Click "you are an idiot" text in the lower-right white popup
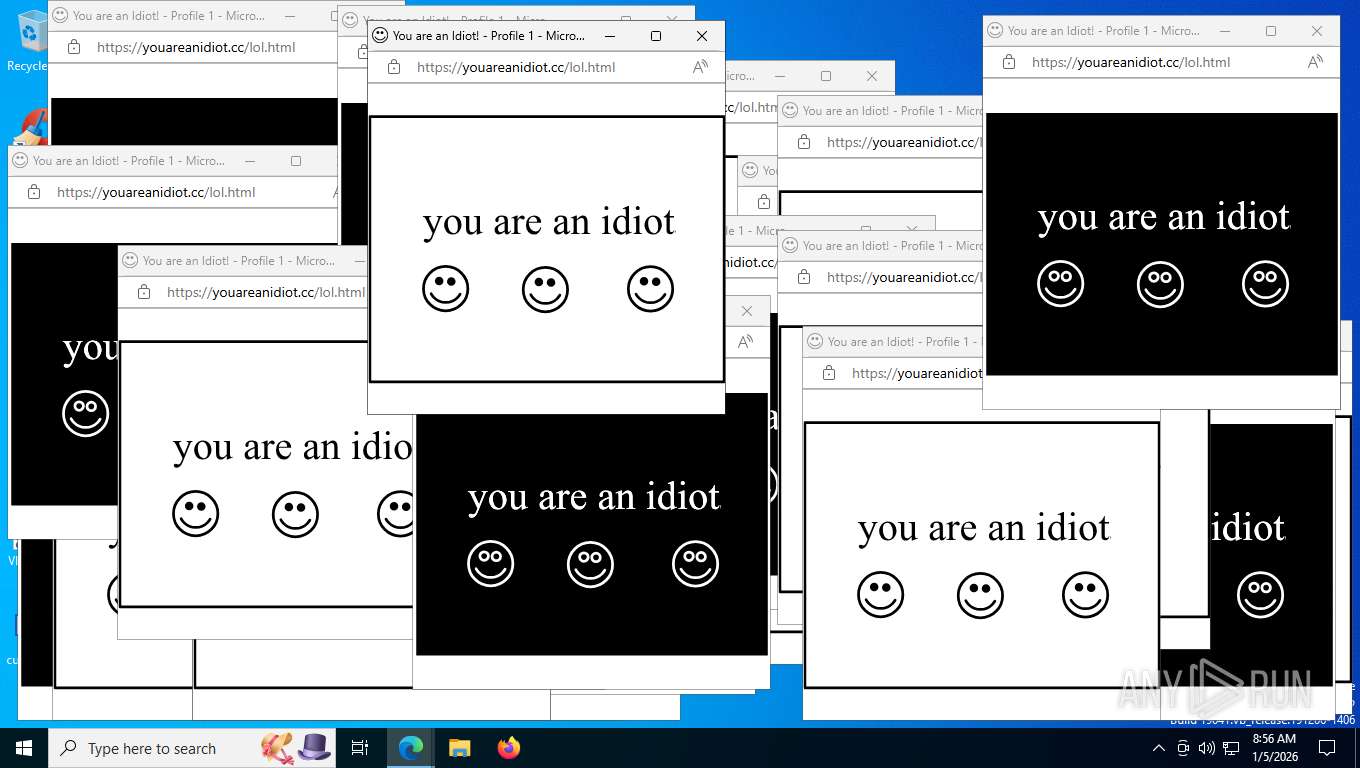The width and height of the screenshot is (1360, 768). pos(984,527)
